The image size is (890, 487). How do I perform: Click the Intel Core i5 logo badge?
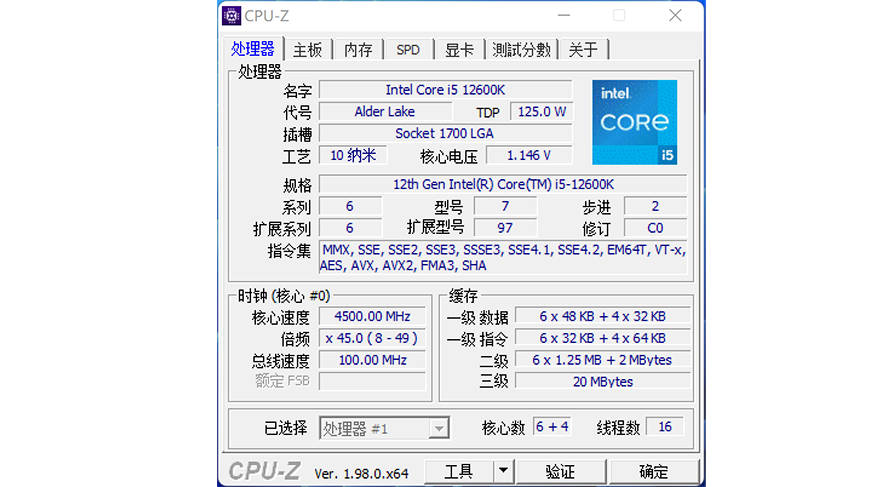click(x=635, y=122)
